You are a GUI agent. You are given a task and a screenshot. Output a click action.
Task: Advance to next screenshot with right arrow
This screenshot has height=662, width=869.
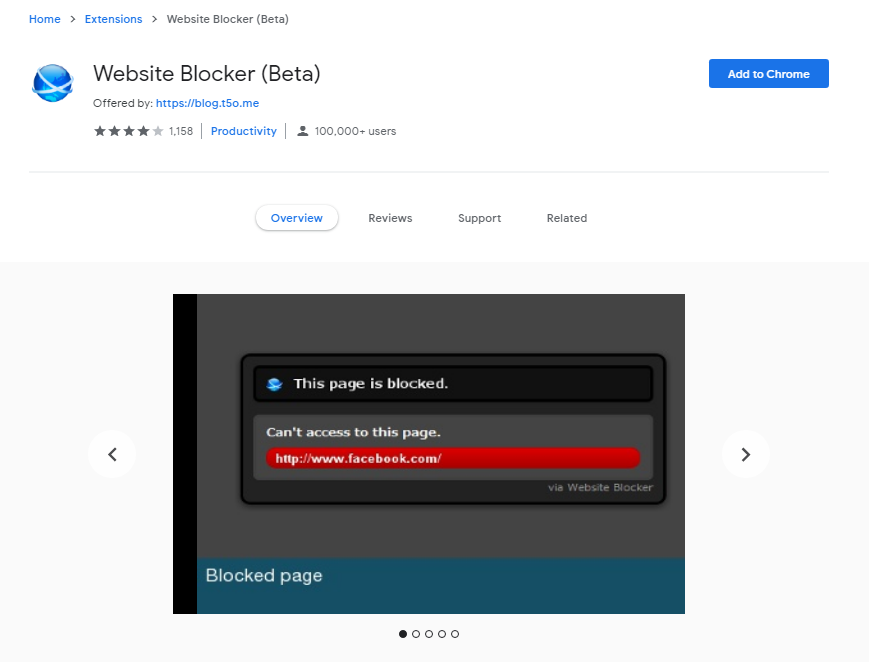point(745,455)
